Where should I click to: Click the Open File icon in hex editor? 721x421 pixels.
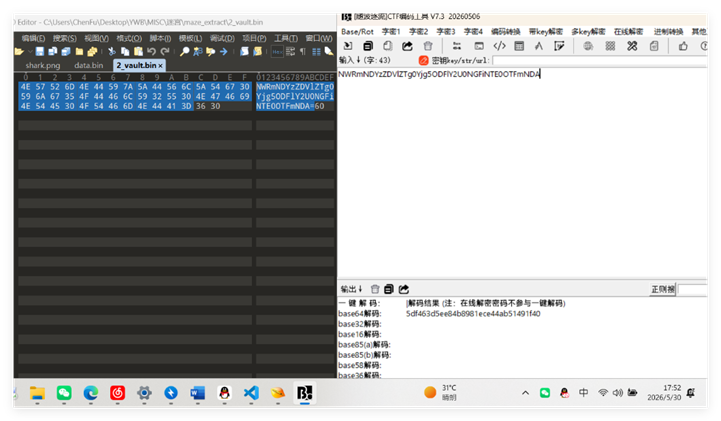click(19, 51)
